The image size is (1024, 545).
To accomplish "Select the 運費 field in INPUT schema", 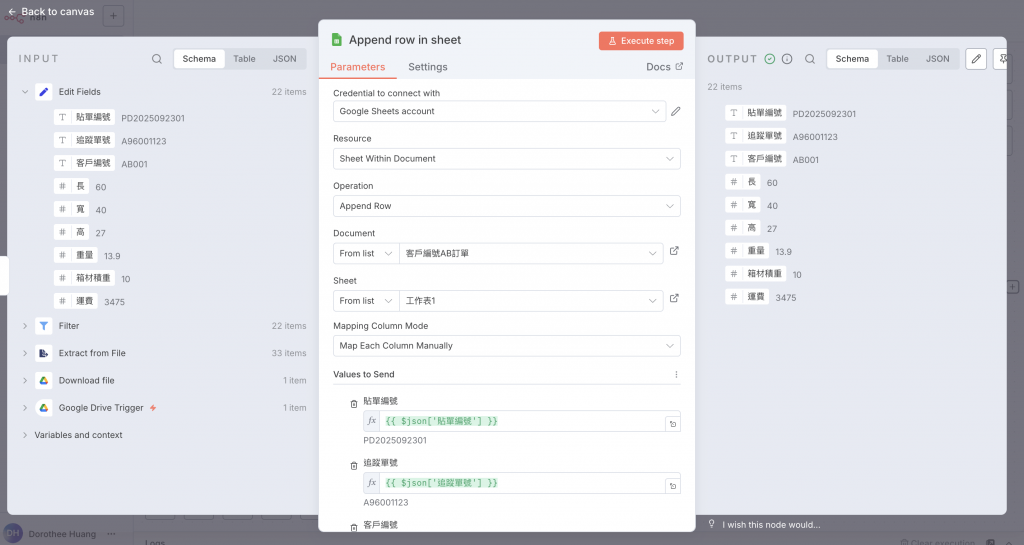I will [x=76, y=301].
